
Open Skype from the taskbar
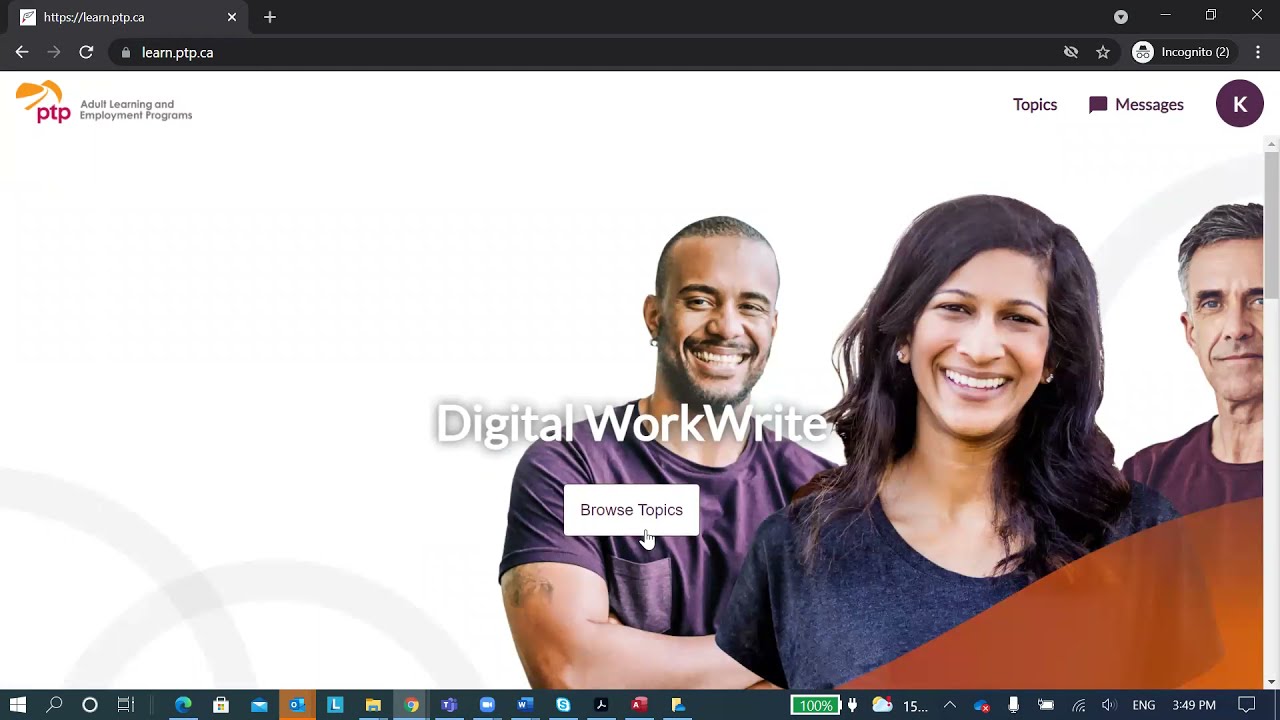coord(563,705)
